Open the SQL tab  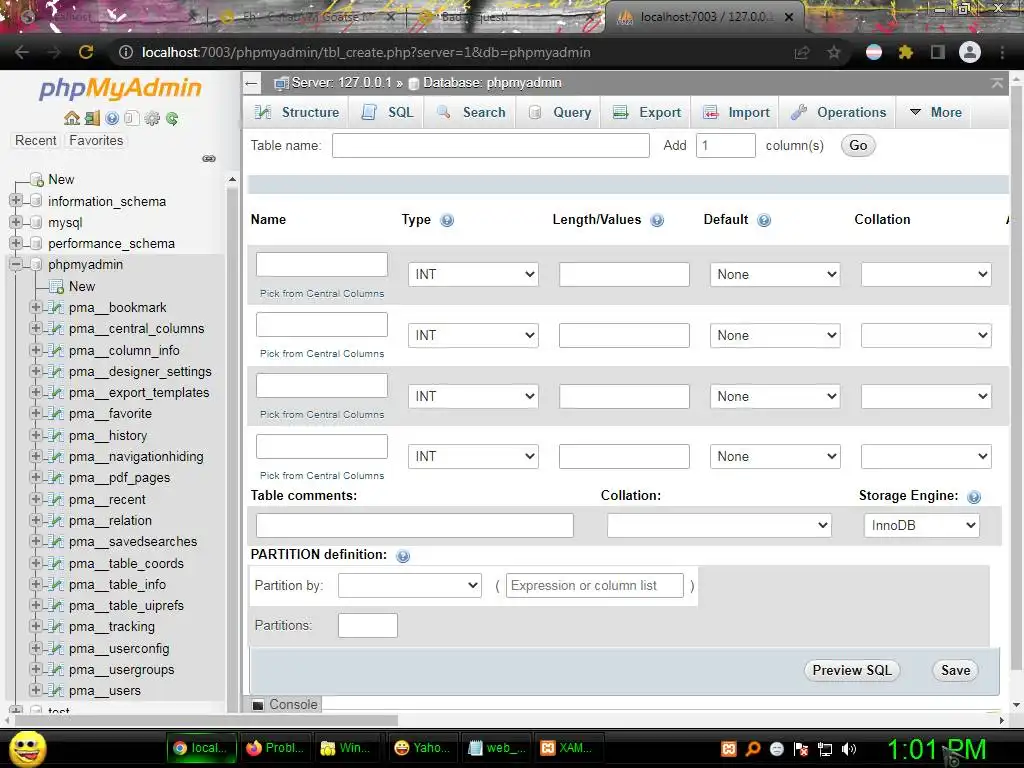387,112
